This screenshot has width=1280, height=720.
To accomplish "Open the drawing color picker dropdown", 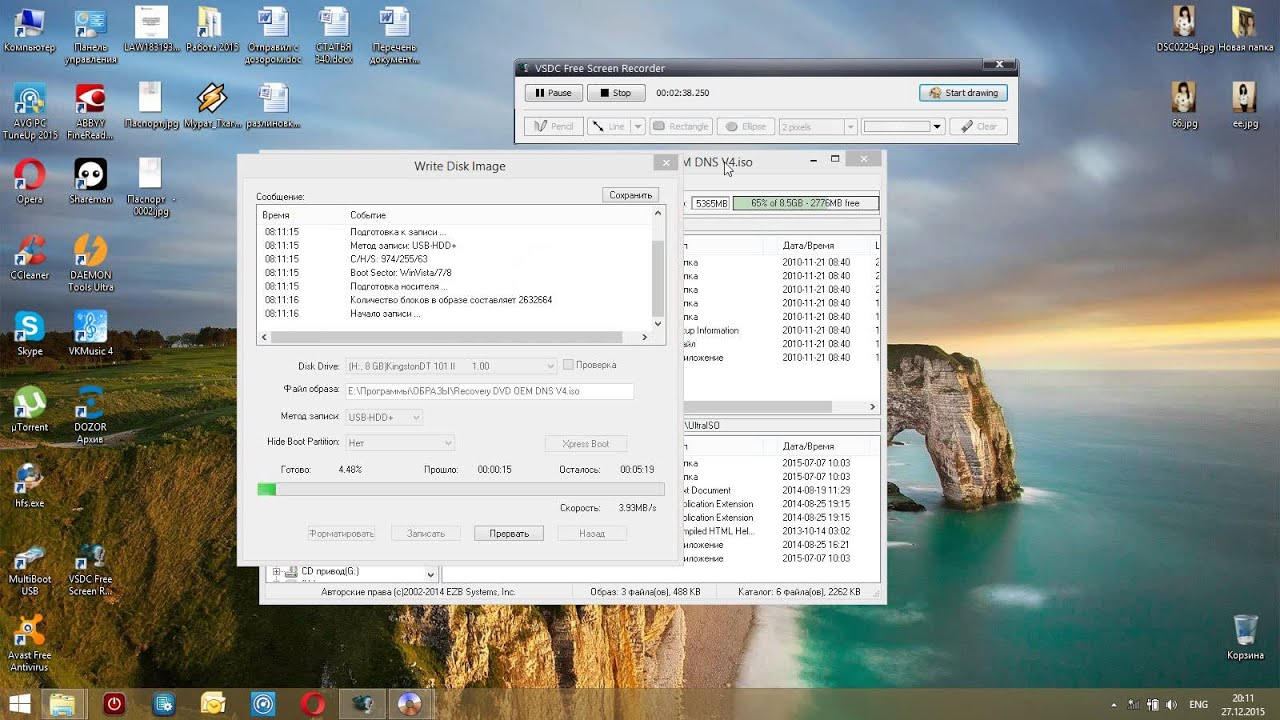I will click(x=937, y=127).
